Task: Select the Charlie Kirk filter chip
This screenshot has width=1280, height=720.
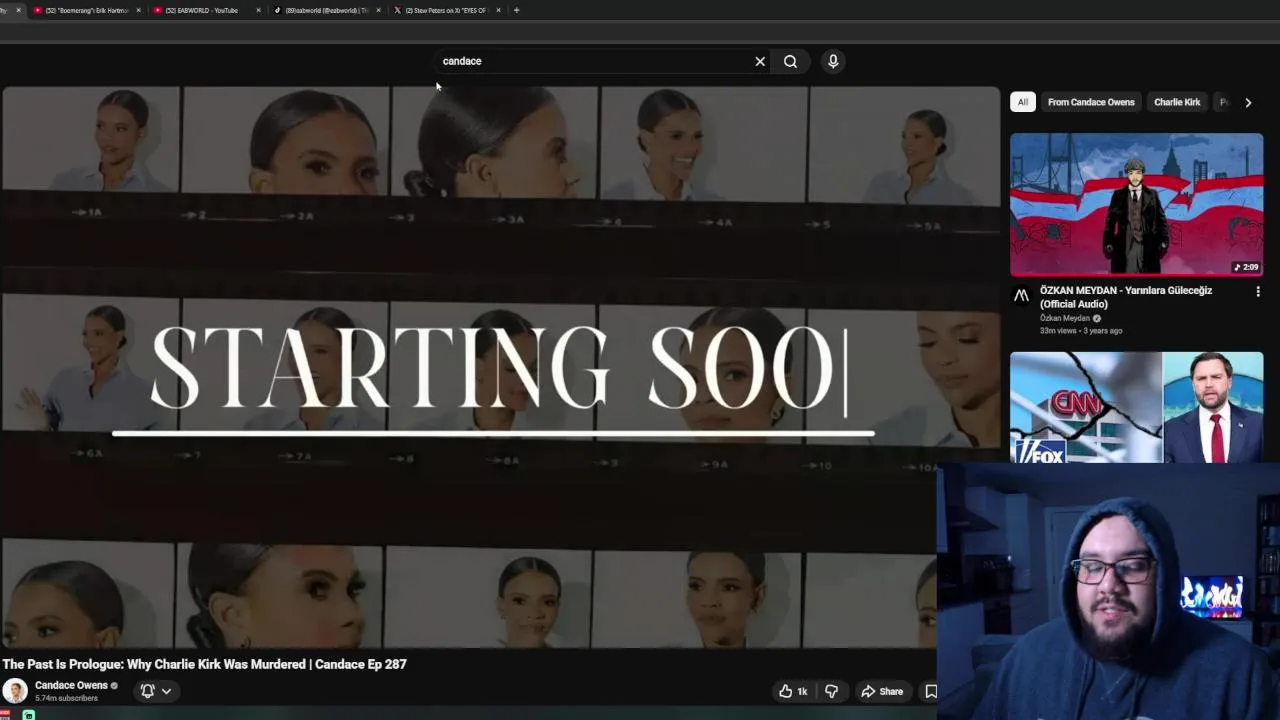Action: pos(1177,102)
